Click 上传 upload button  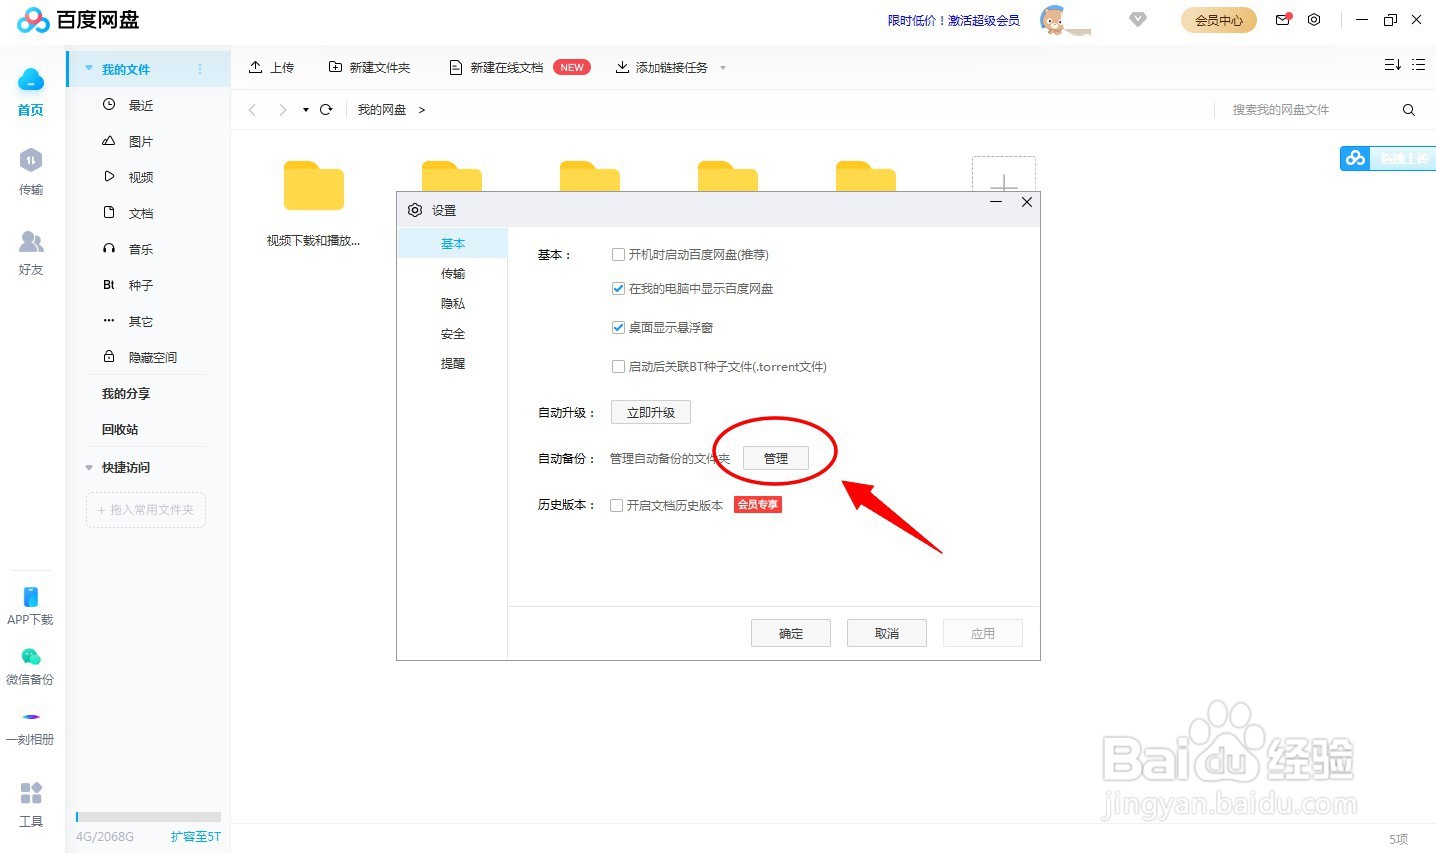(x=271, y=67)
